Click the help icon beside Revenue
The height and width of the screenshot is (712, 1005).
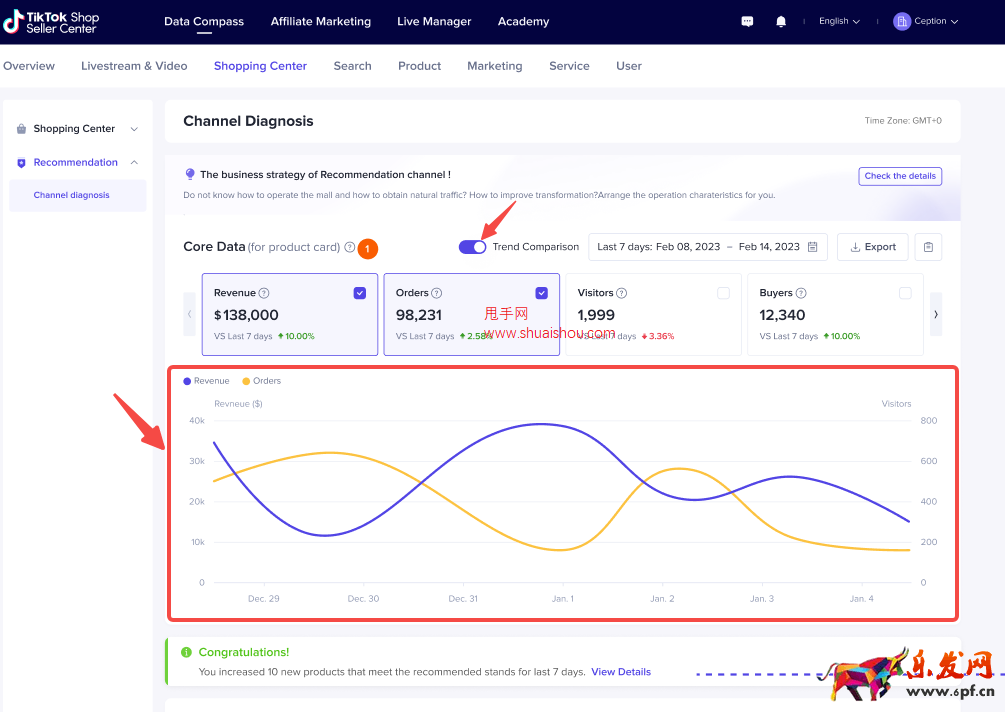[x=263, y=293]
